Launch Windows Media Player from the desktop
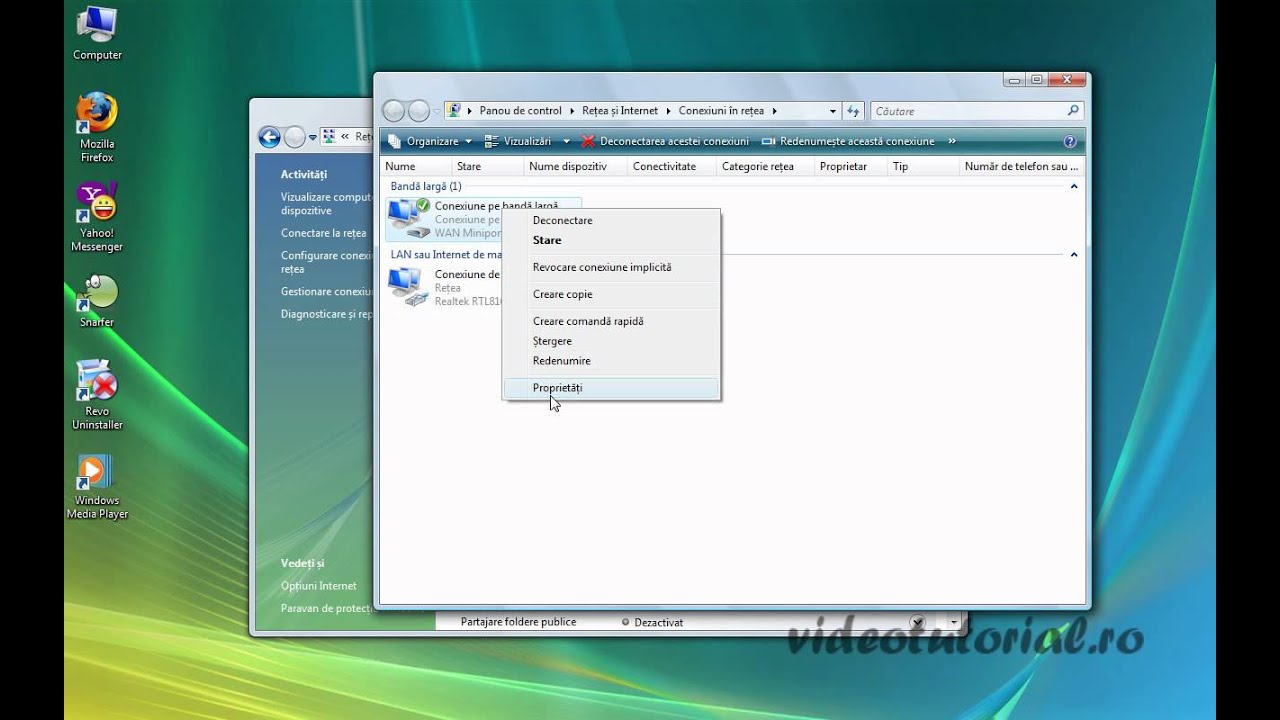Viewport: 1280px width, 720px height. click(x=97, y=487)
